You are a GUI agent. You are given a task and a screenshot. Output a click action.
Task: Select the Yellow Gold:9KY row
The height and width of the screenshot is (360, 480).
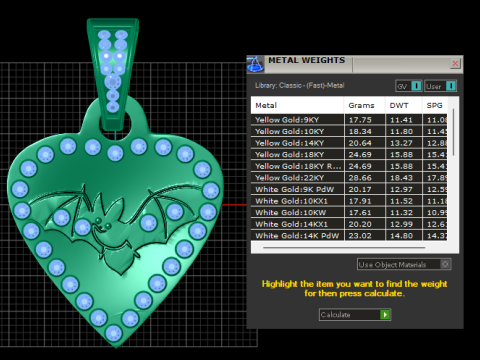(x=349, y=120)
